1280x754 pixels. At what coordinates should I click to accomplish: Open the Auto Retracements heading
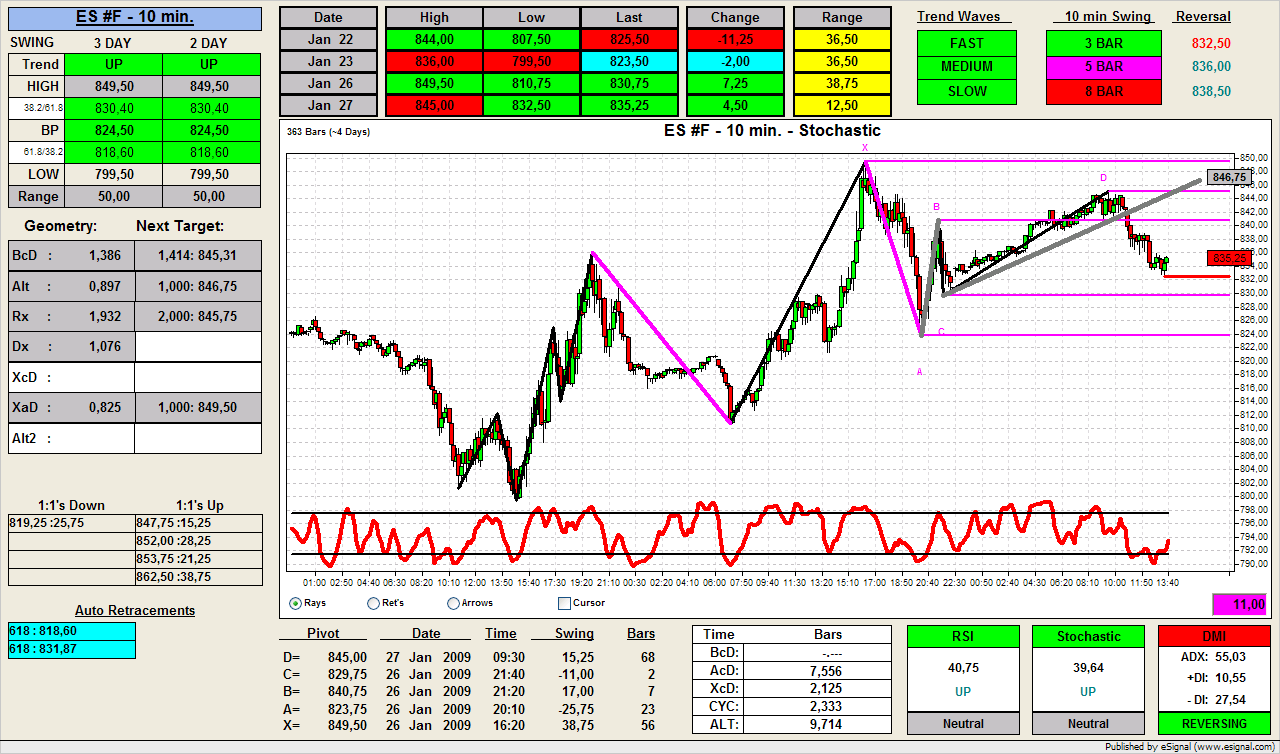[x=135, y=610]
